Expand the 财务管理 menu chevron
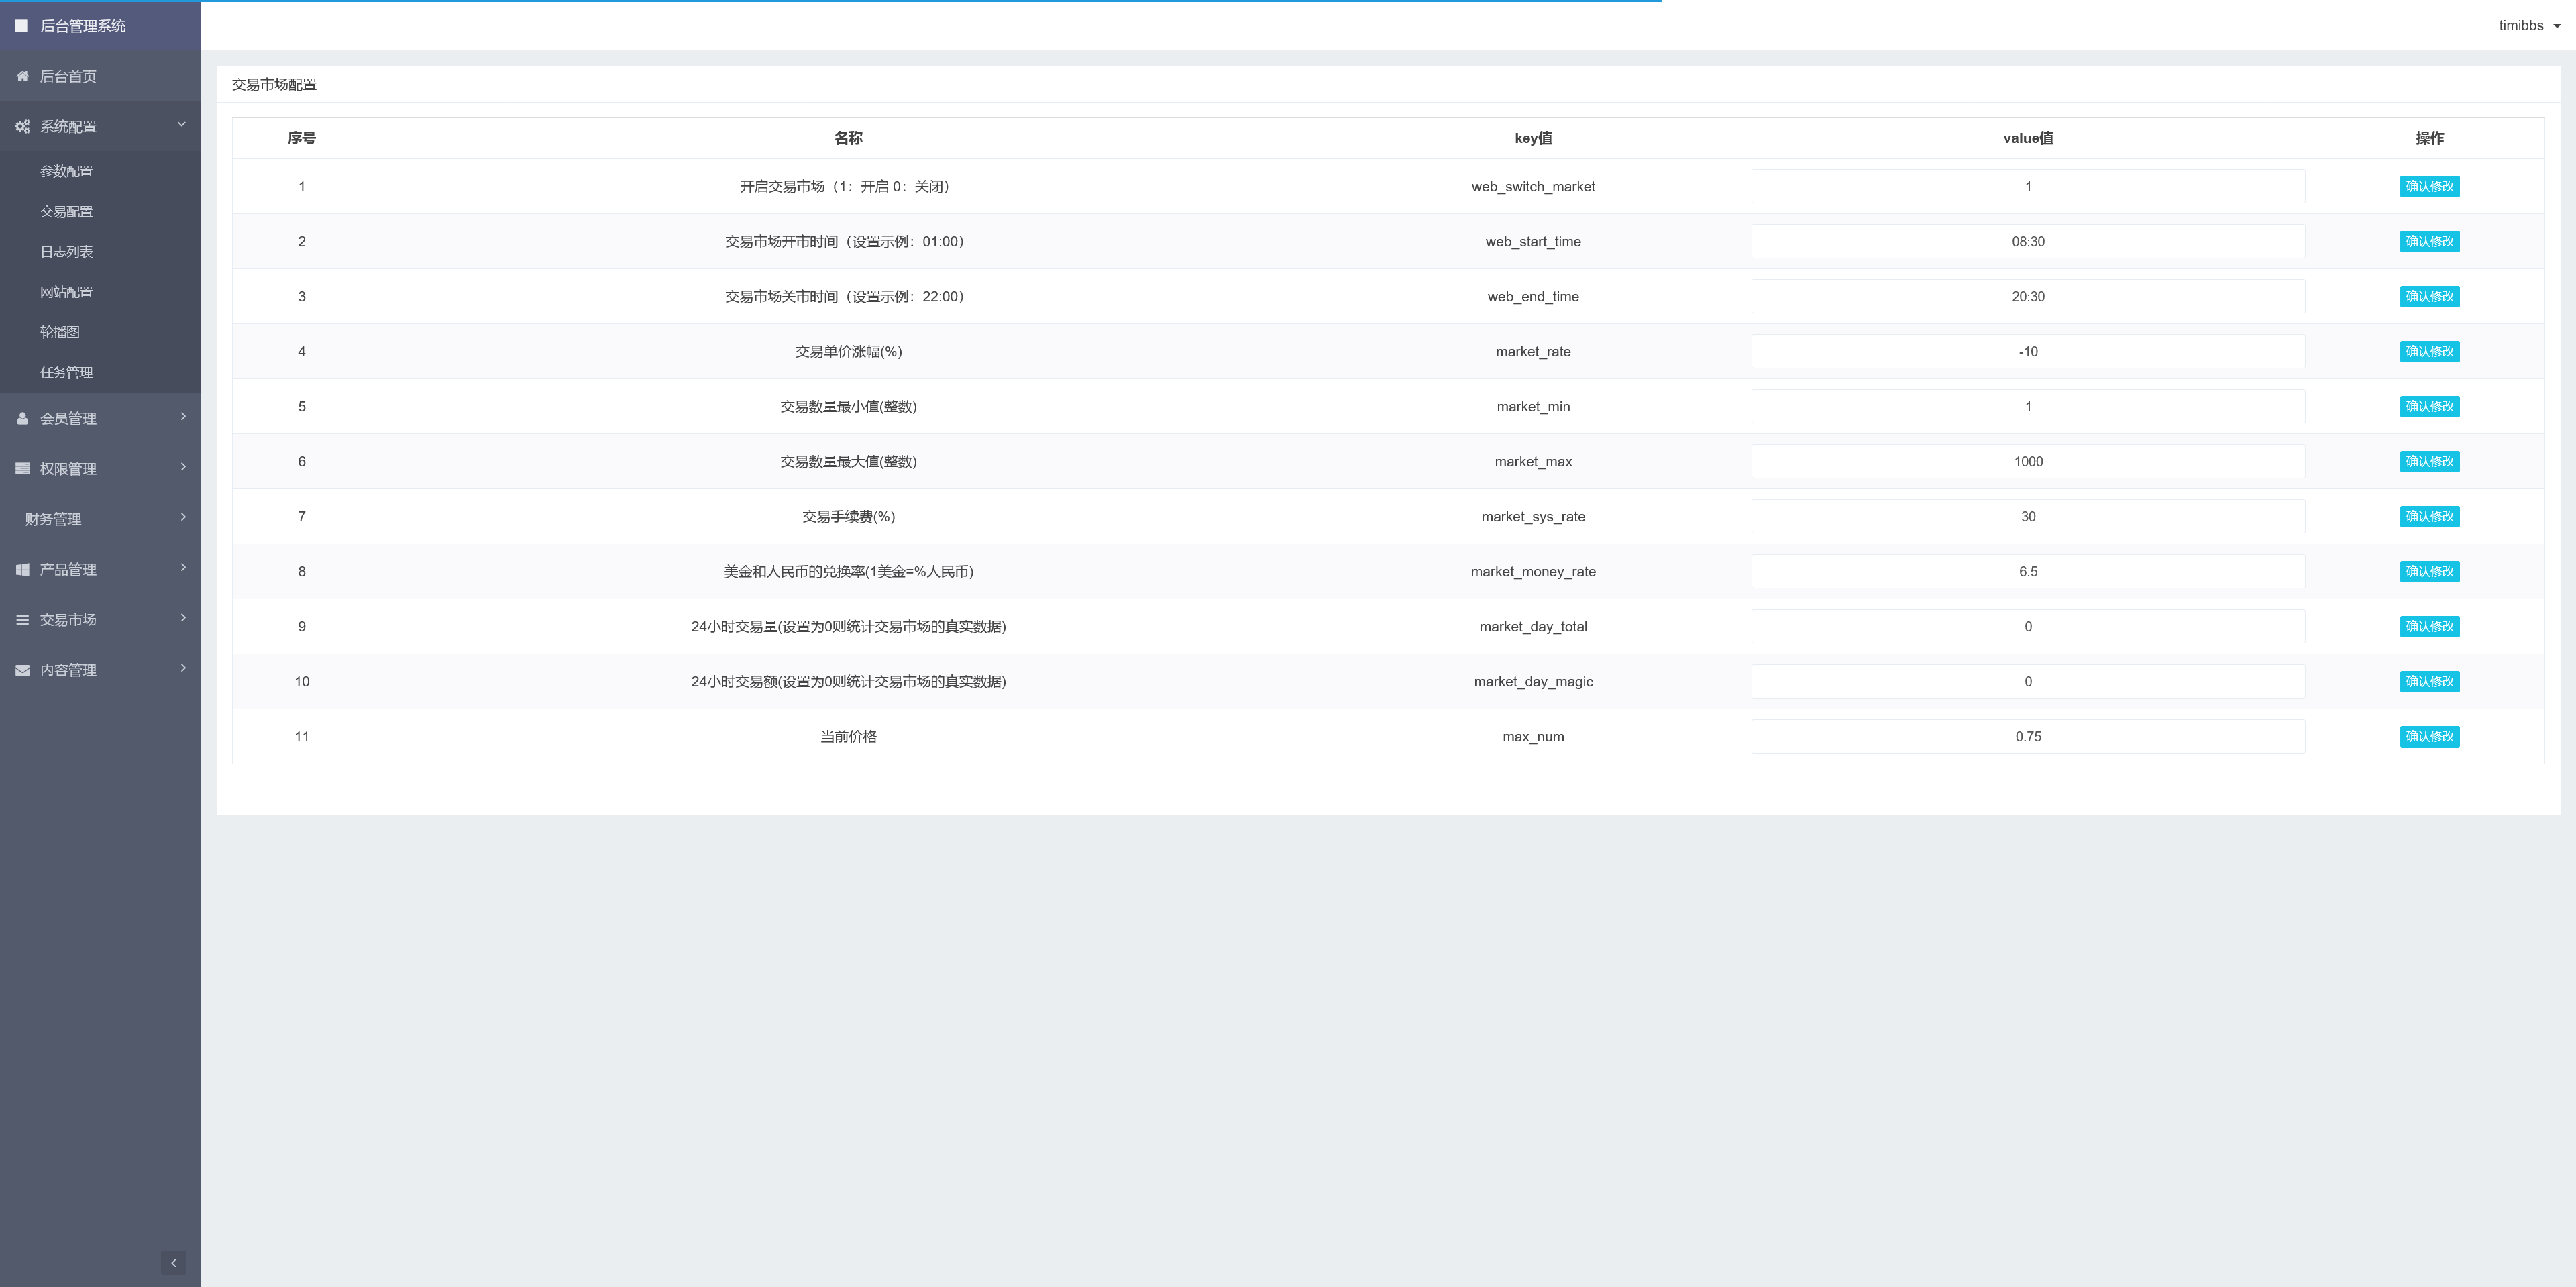2576x1287 pixels. (183, 517)
